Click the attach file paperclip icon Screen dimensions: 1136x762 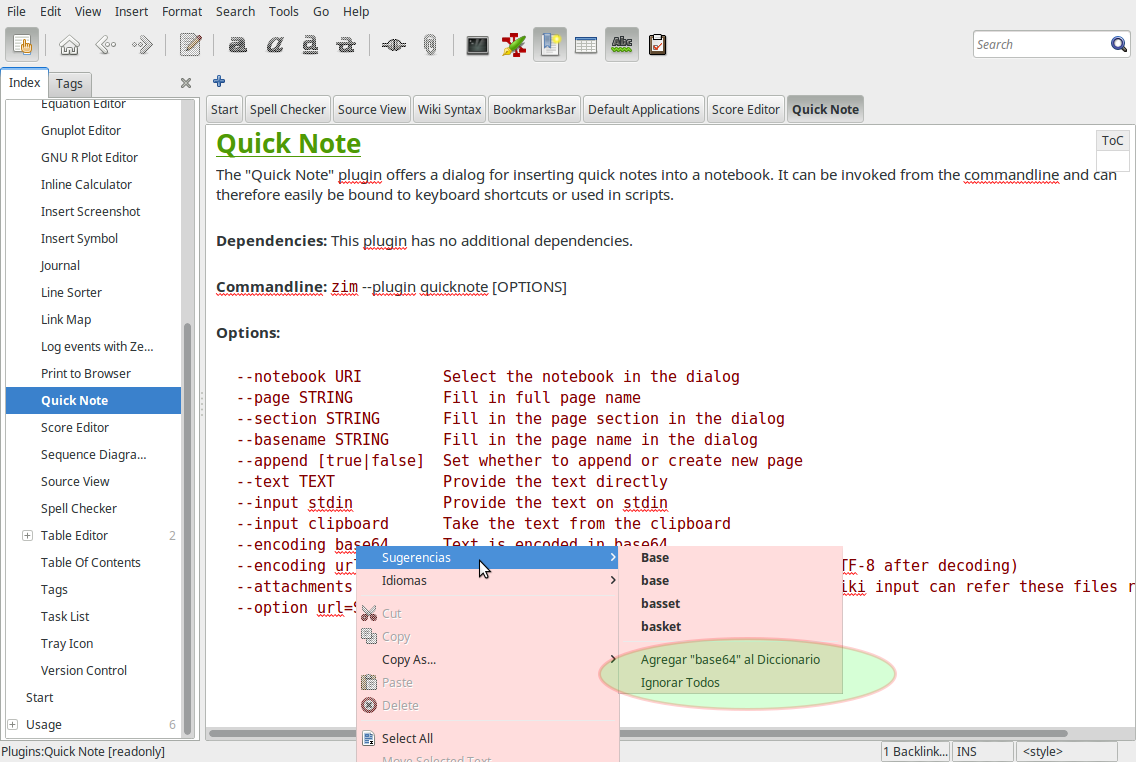click(430, 45)
